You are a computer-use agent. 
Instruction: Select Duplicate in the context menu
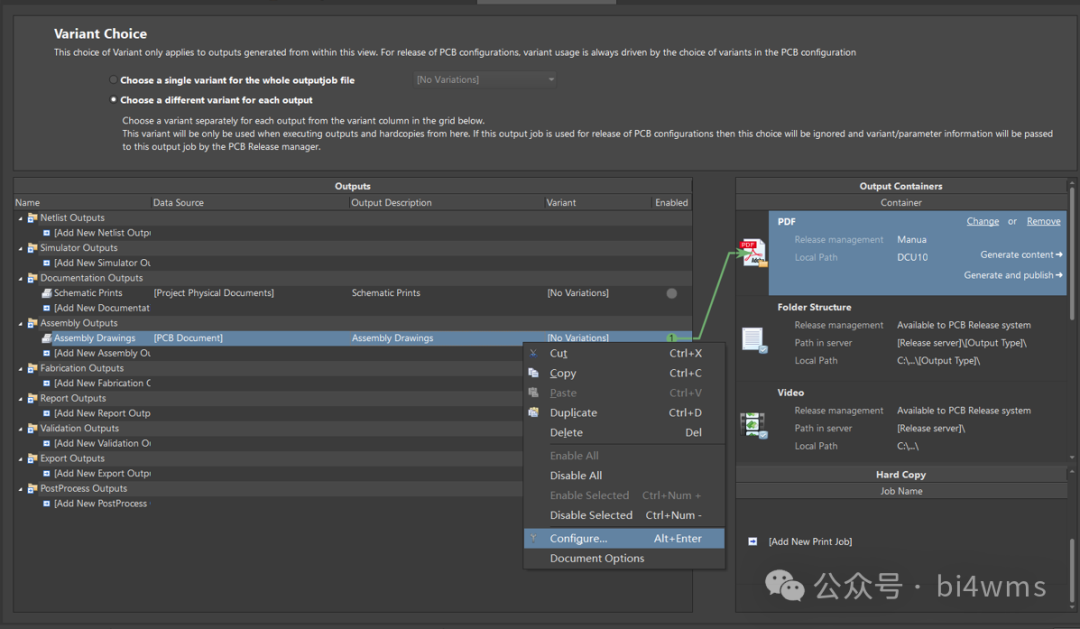pos(573,413)
